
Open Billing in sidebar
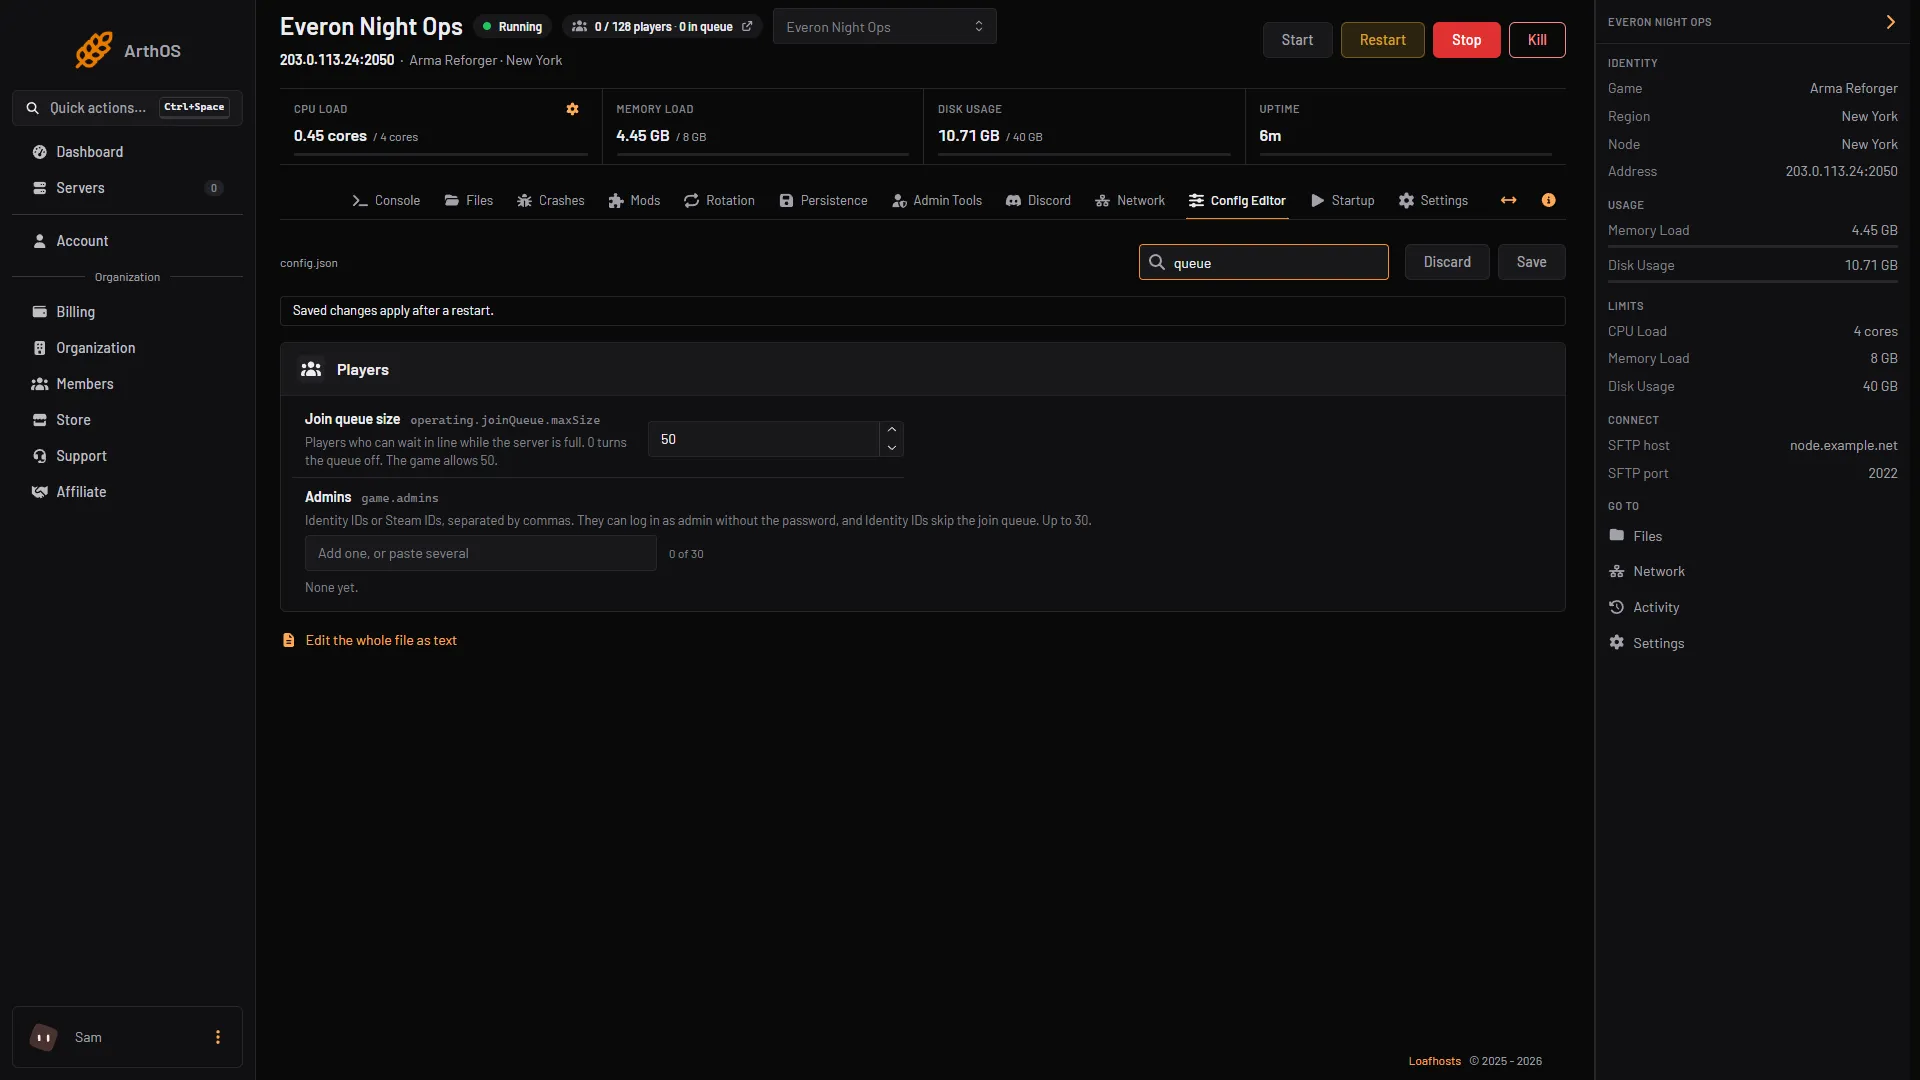[x=127, y=312]
